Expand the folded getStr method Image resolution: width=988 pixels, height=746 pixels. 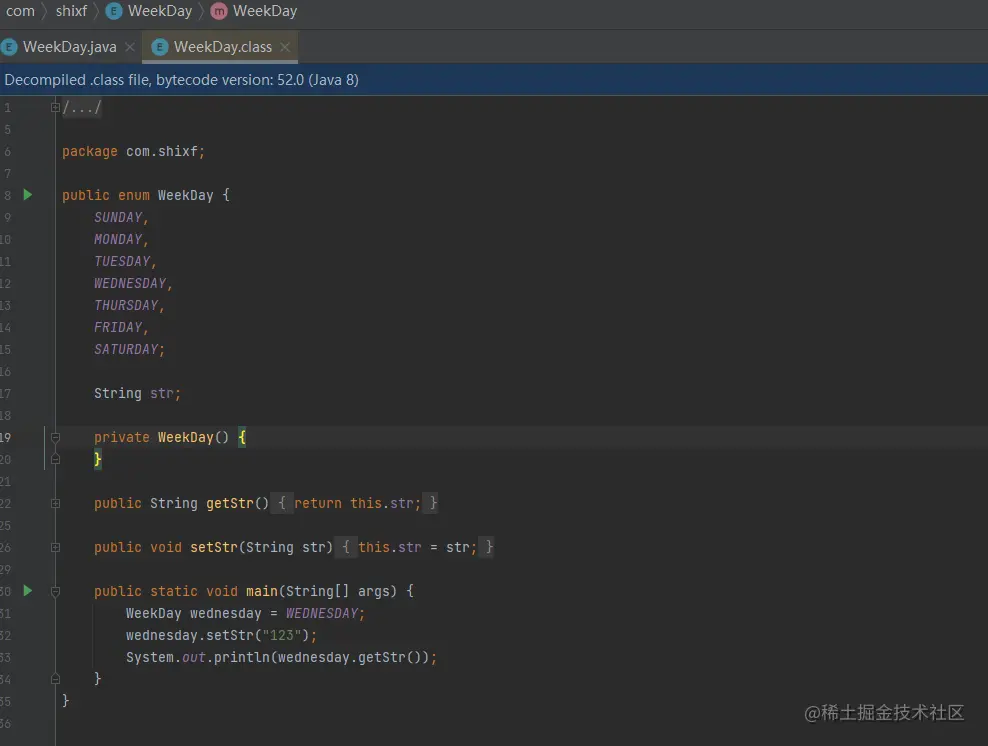coord(55,503)
